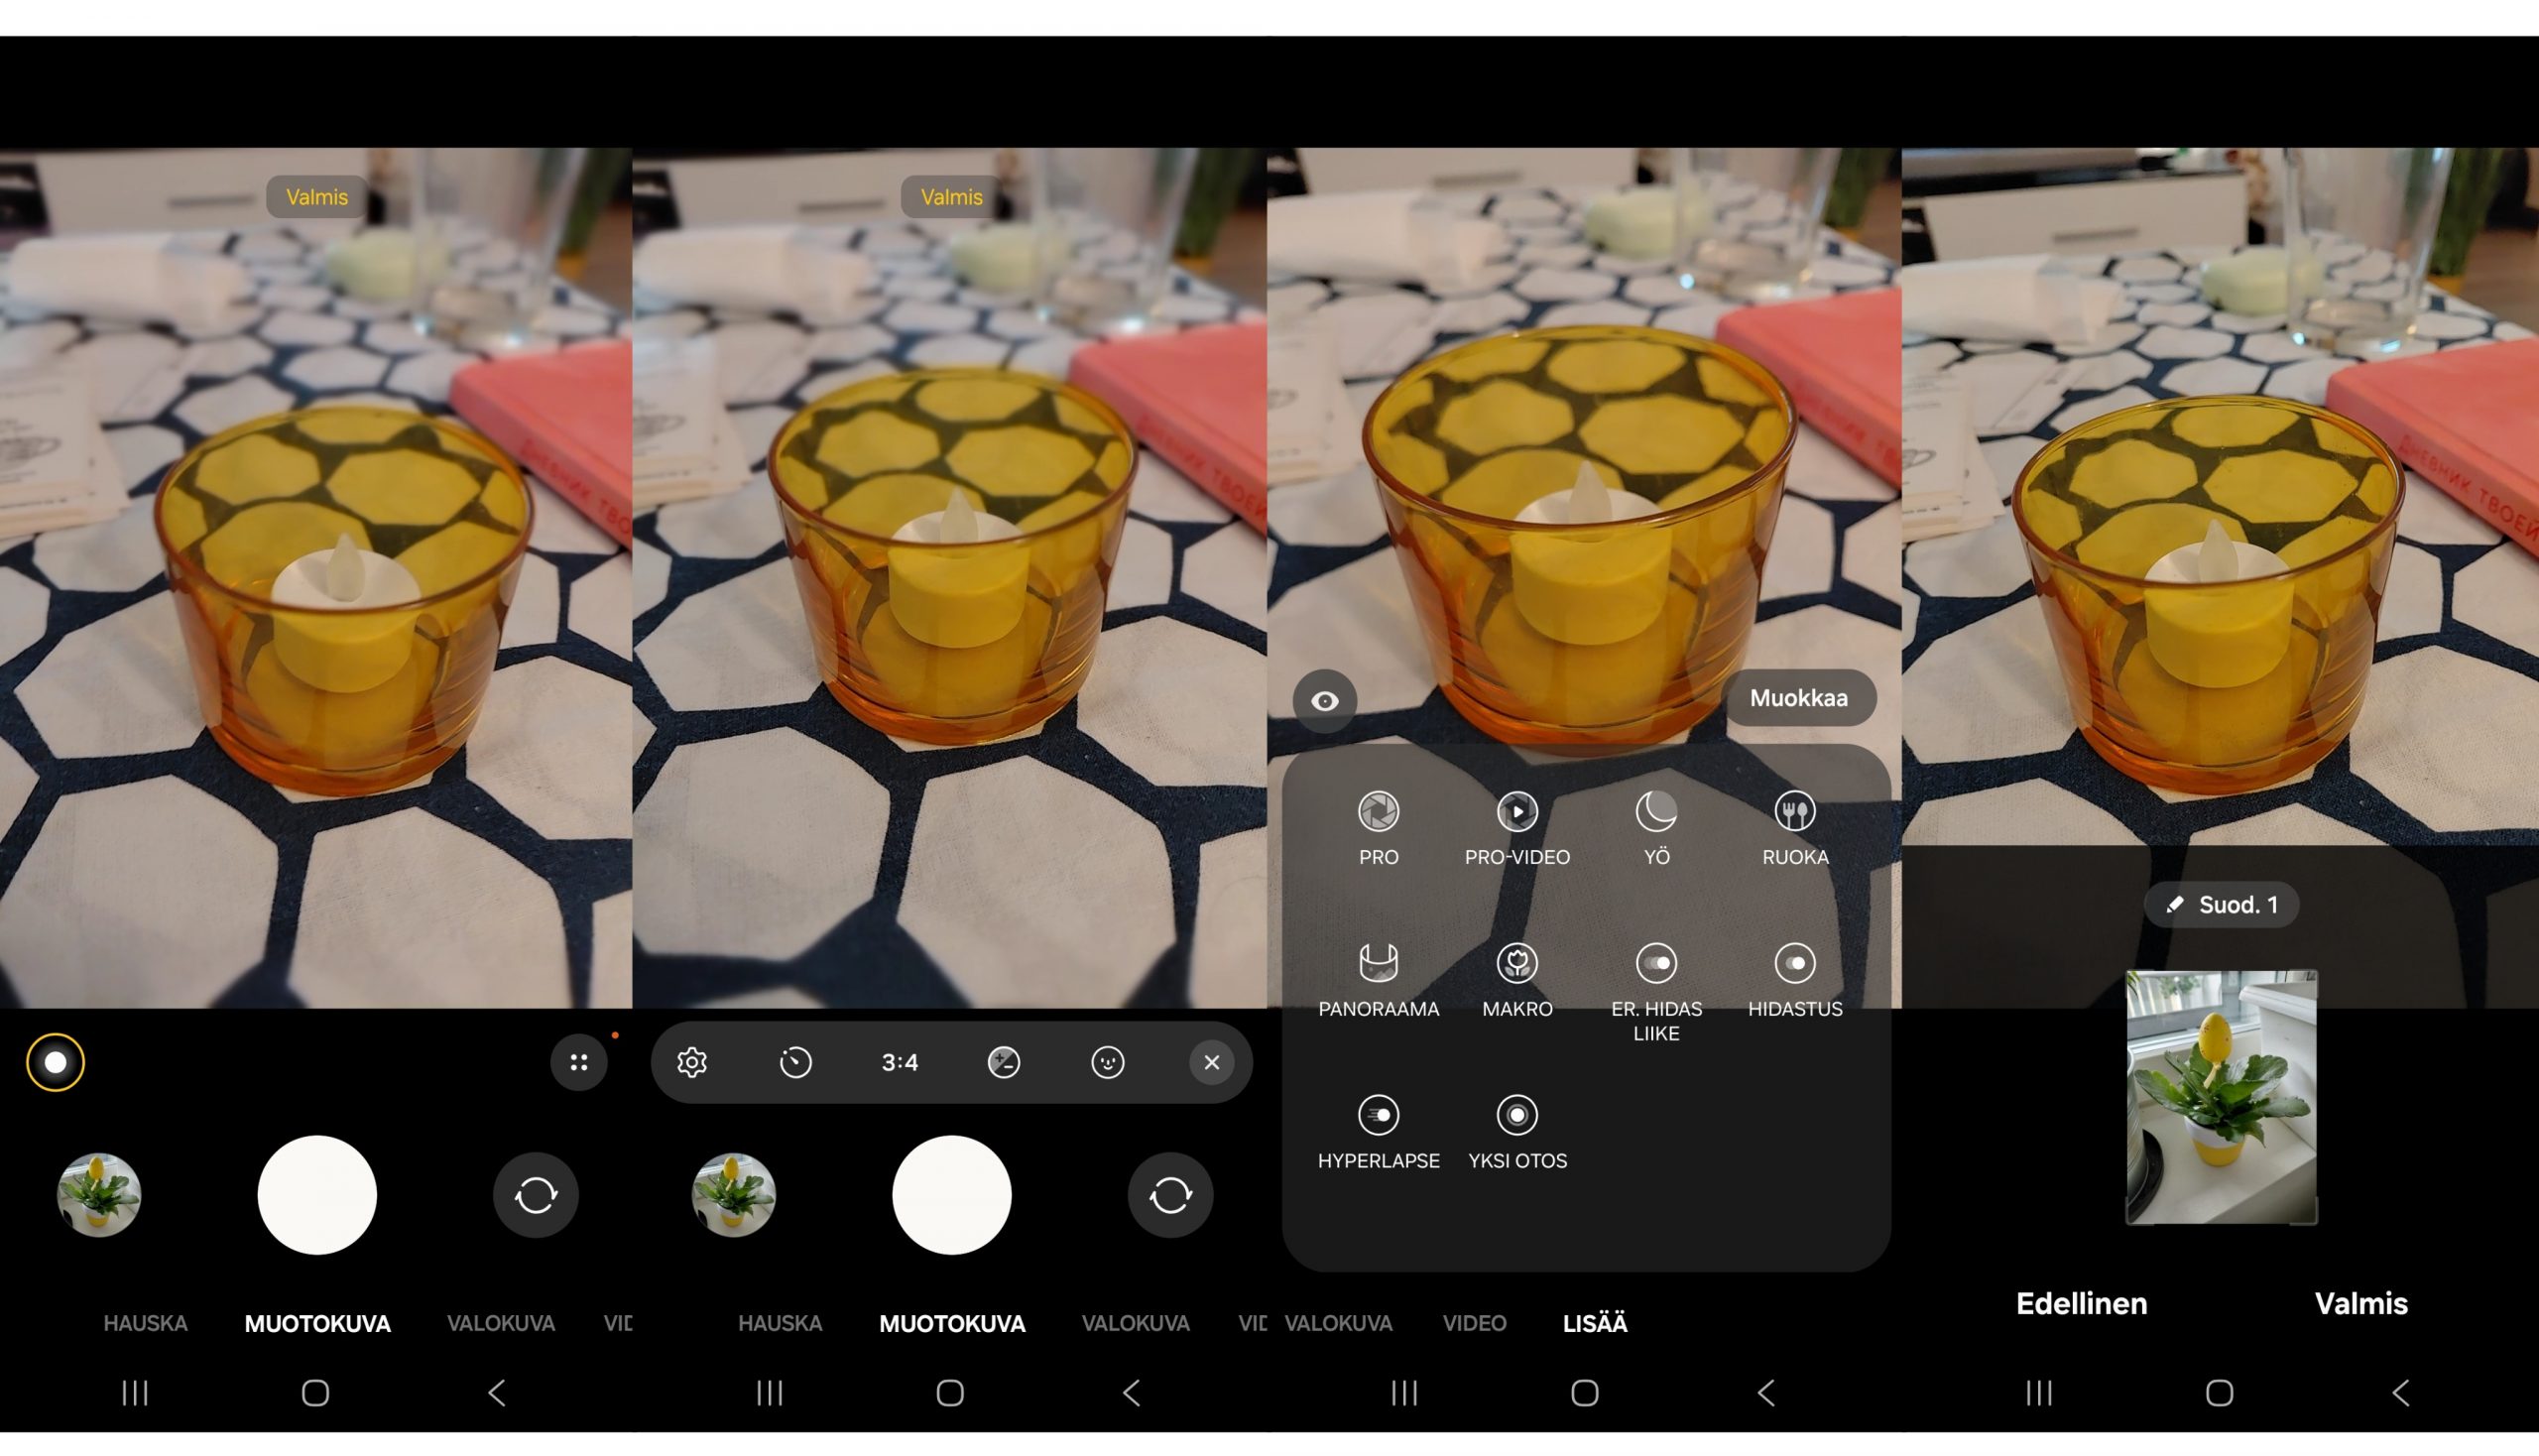This screenshot has height=1456, width=2539.
Task: Open camera settings gear icon
Action: [692, 1062]
